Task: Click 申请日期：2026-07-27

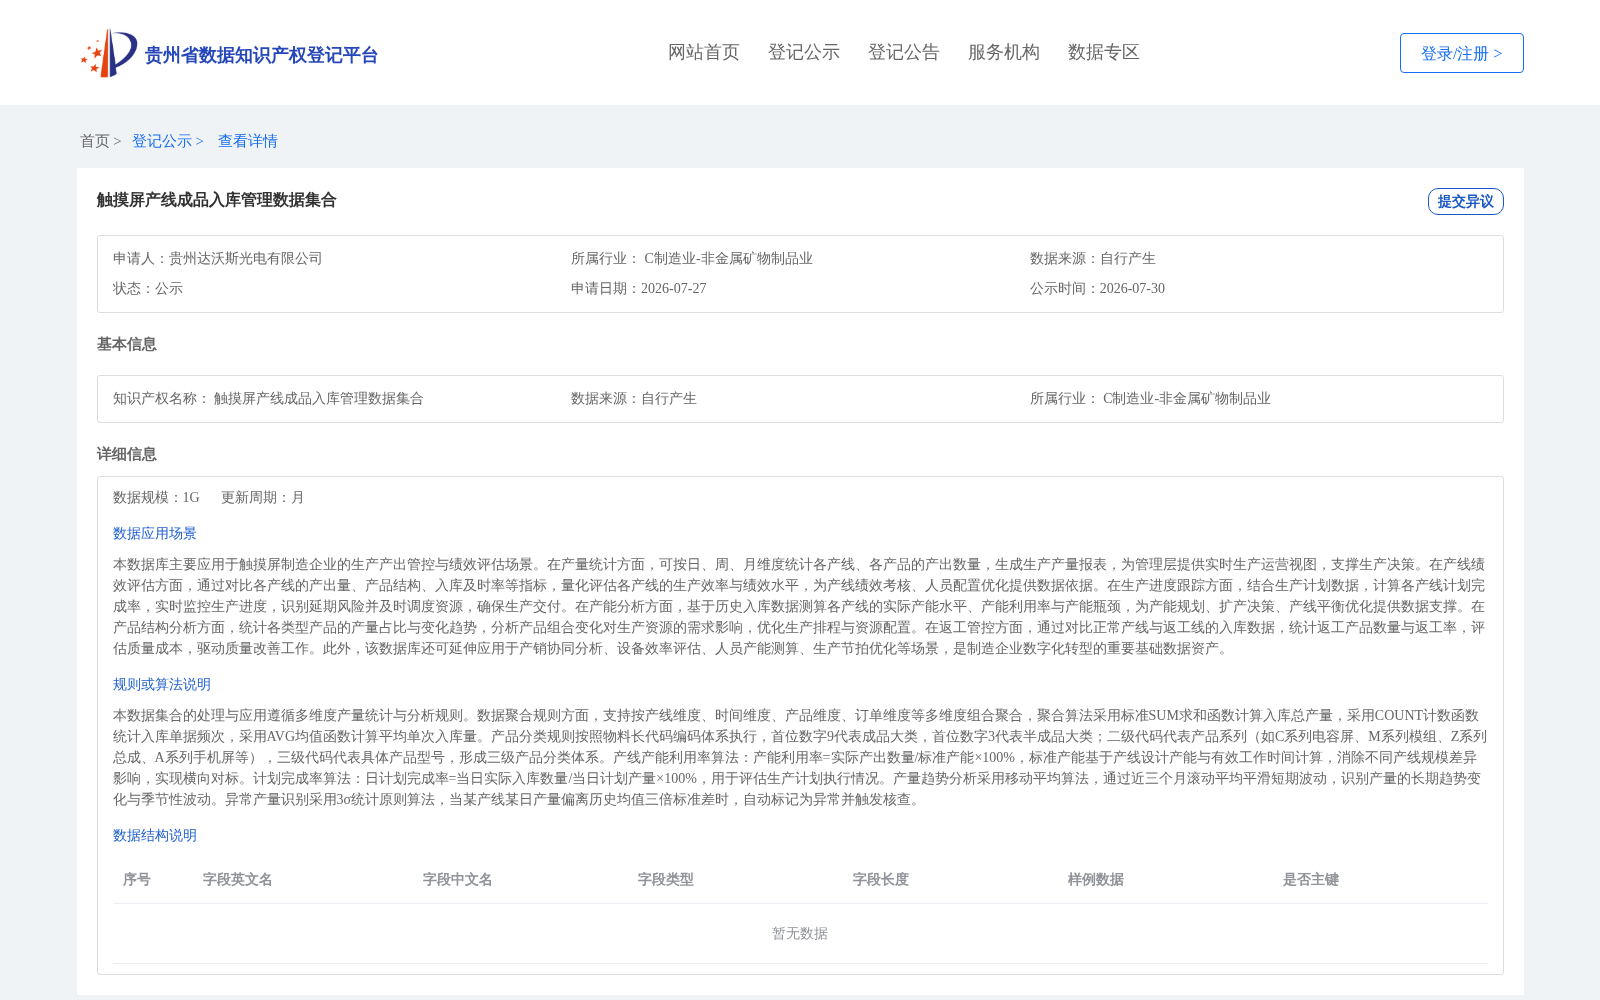Action: coord(639,288)
